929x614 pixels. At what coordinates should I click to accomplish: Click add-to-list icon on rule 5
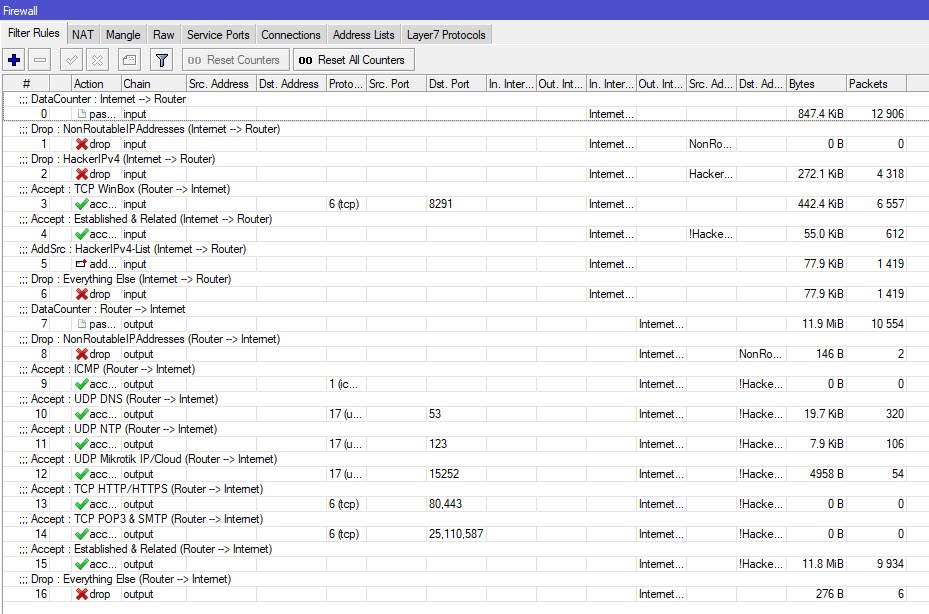(82, 264)
